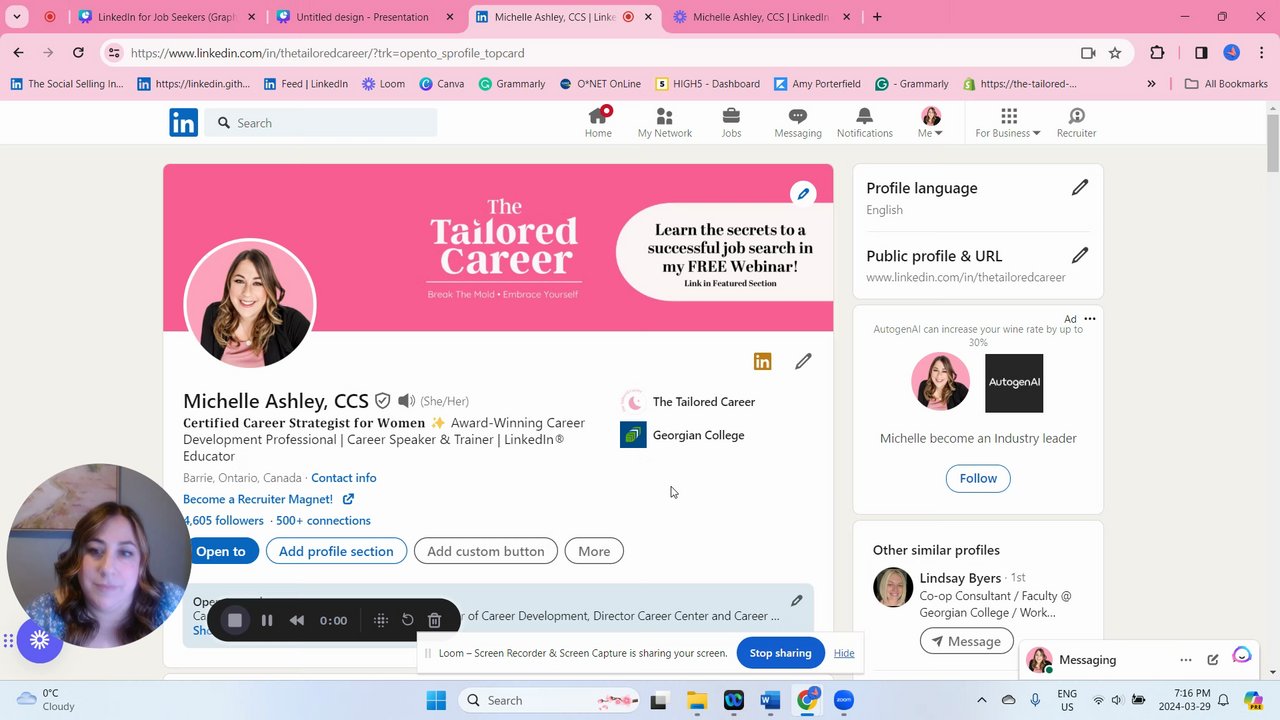Open Georgian College school link
1280x720 pixels.
tap(683, 435)
